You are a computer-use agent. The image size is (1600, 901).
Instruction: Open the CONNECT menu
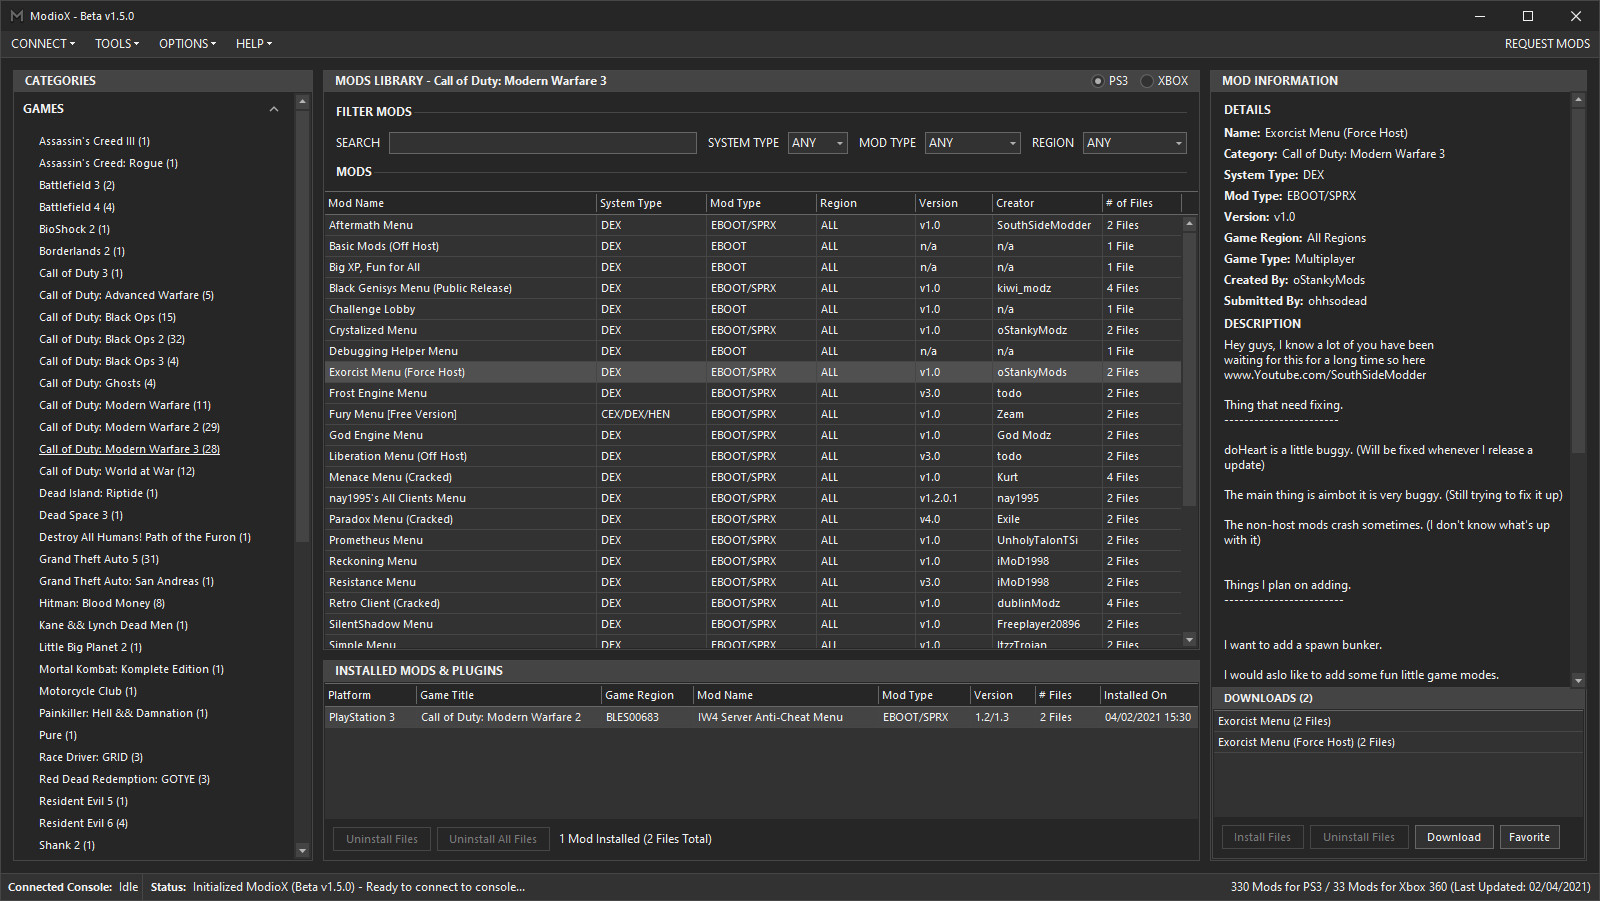pos(43,44)
